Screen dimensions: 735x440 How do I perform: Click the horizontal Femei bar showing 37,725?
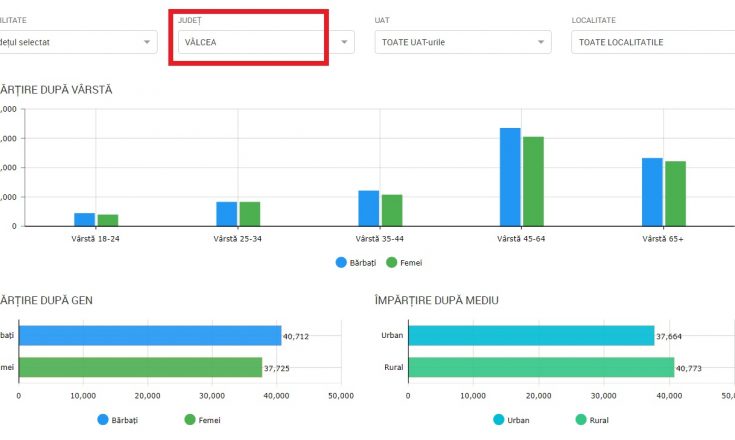tap(141, 367)
